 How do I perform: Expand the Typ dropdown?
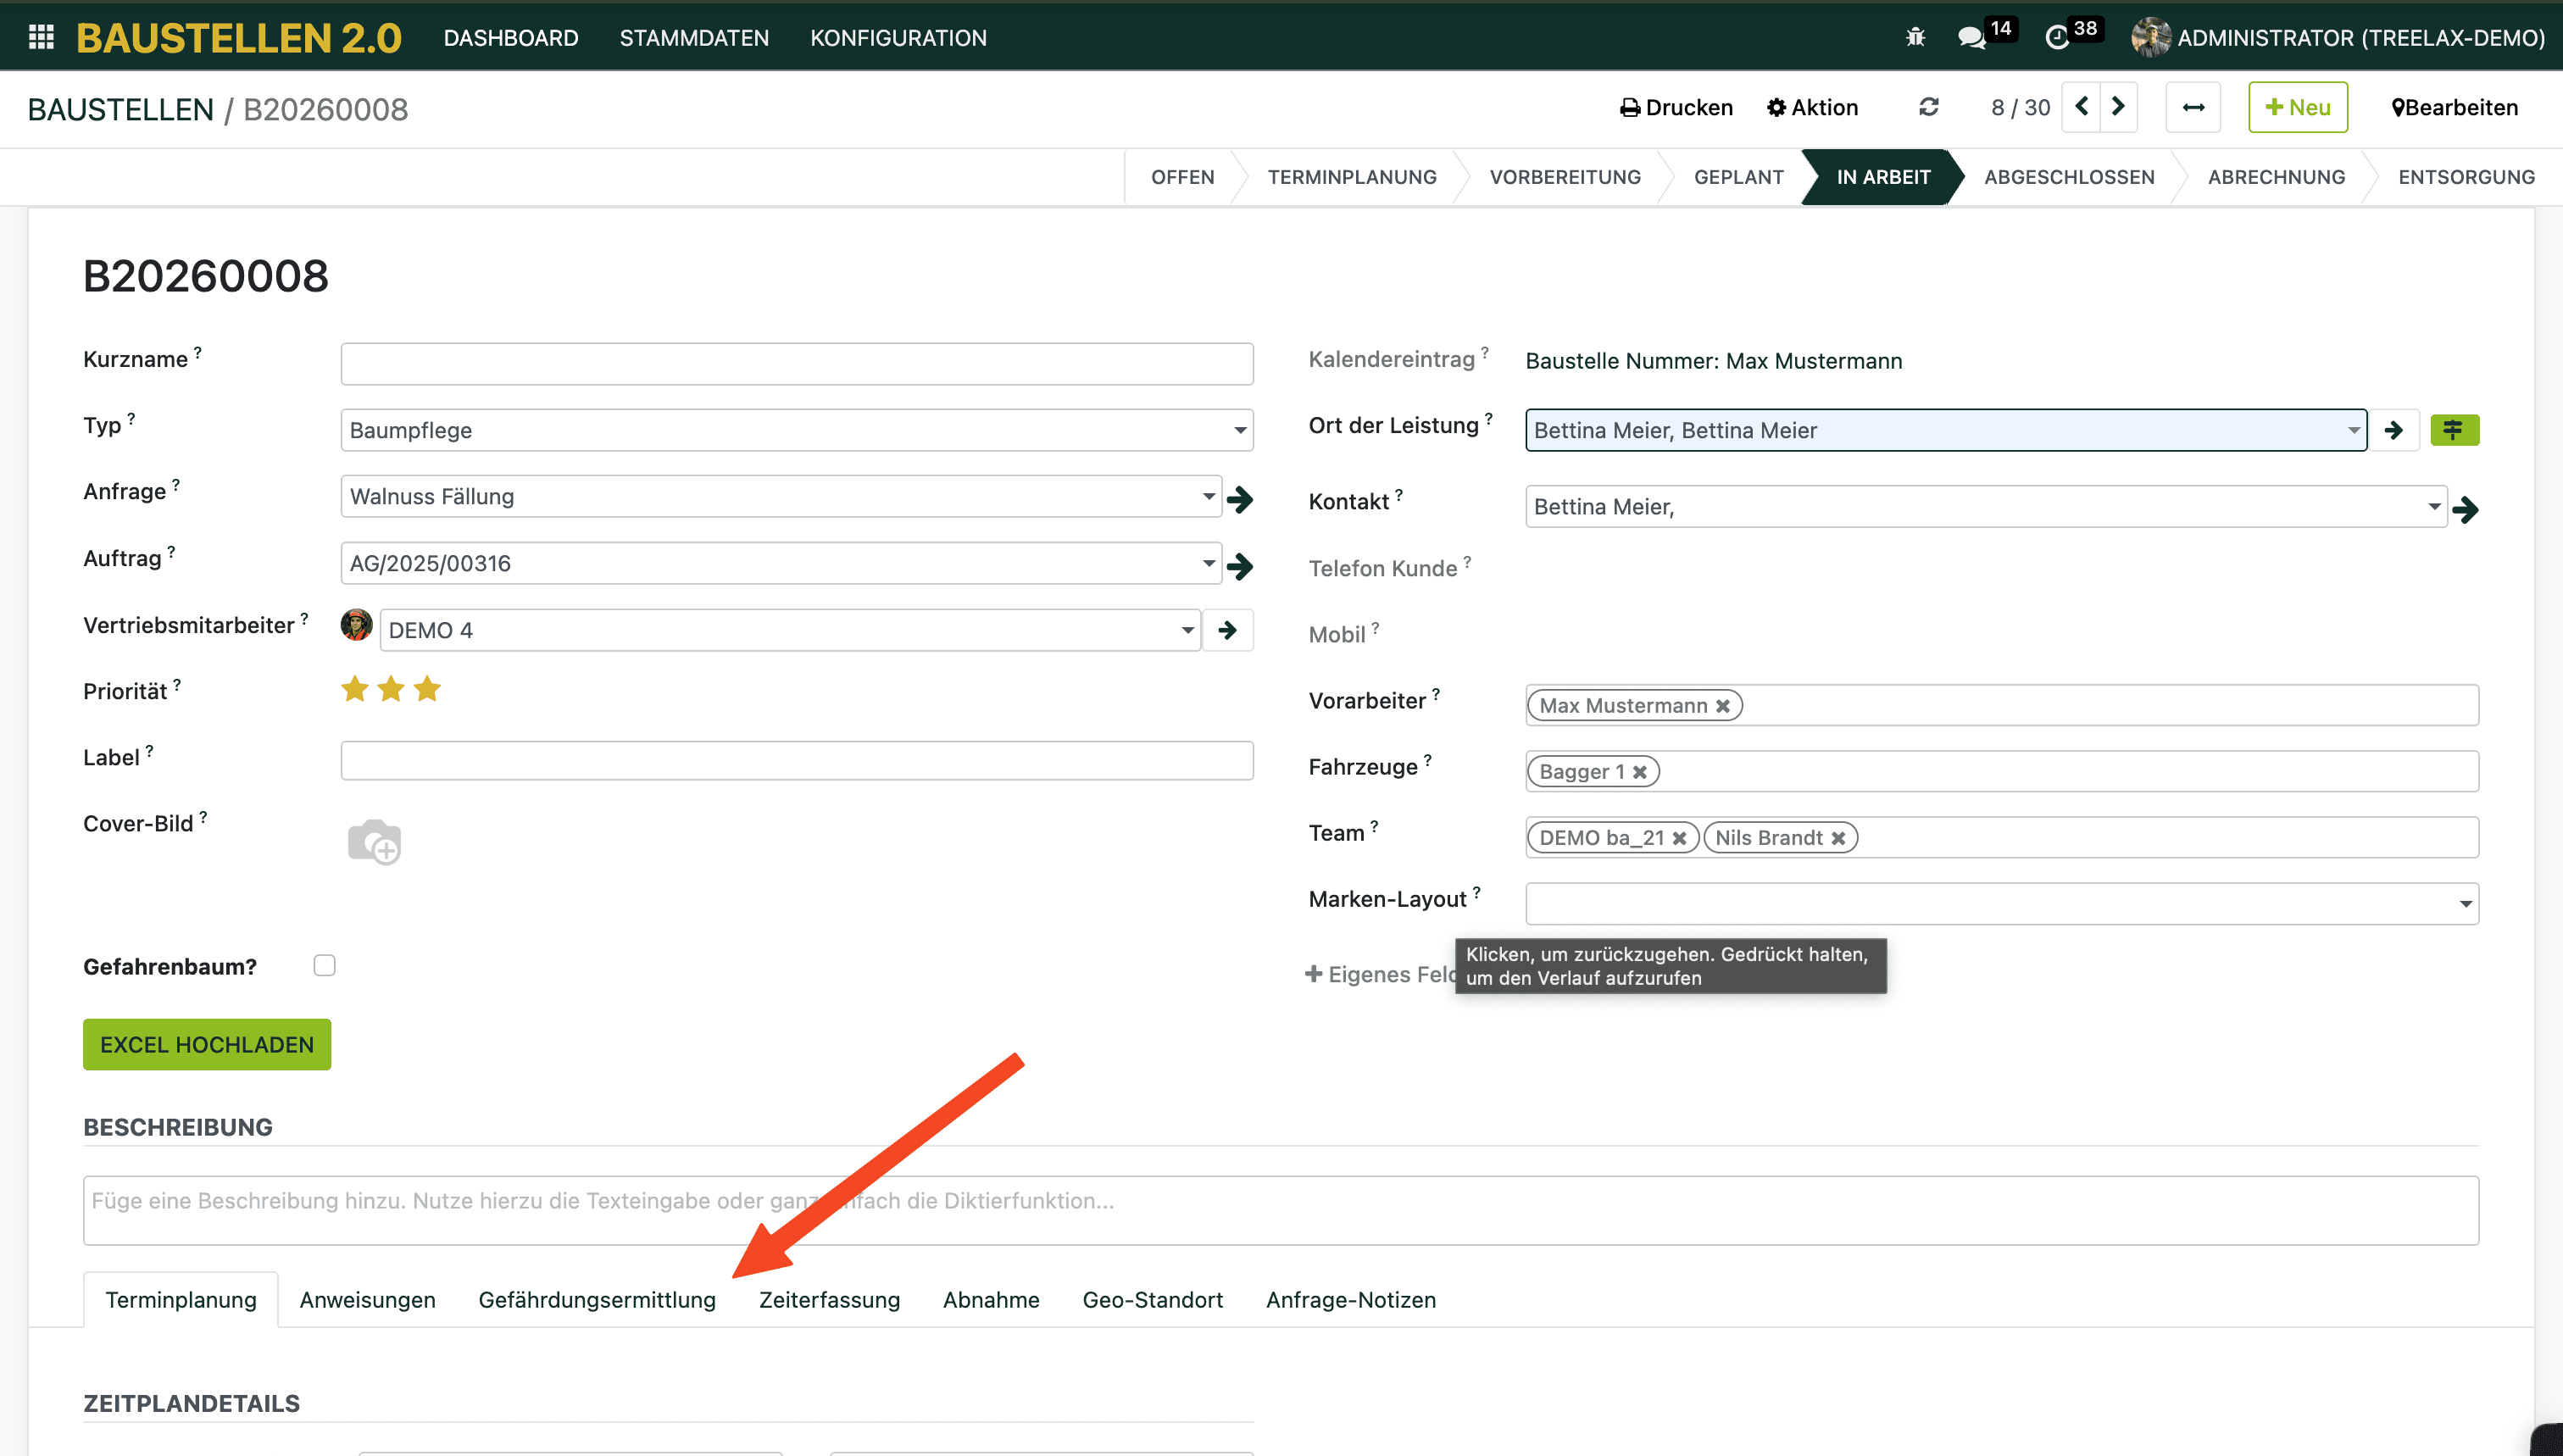[1240, 430]
